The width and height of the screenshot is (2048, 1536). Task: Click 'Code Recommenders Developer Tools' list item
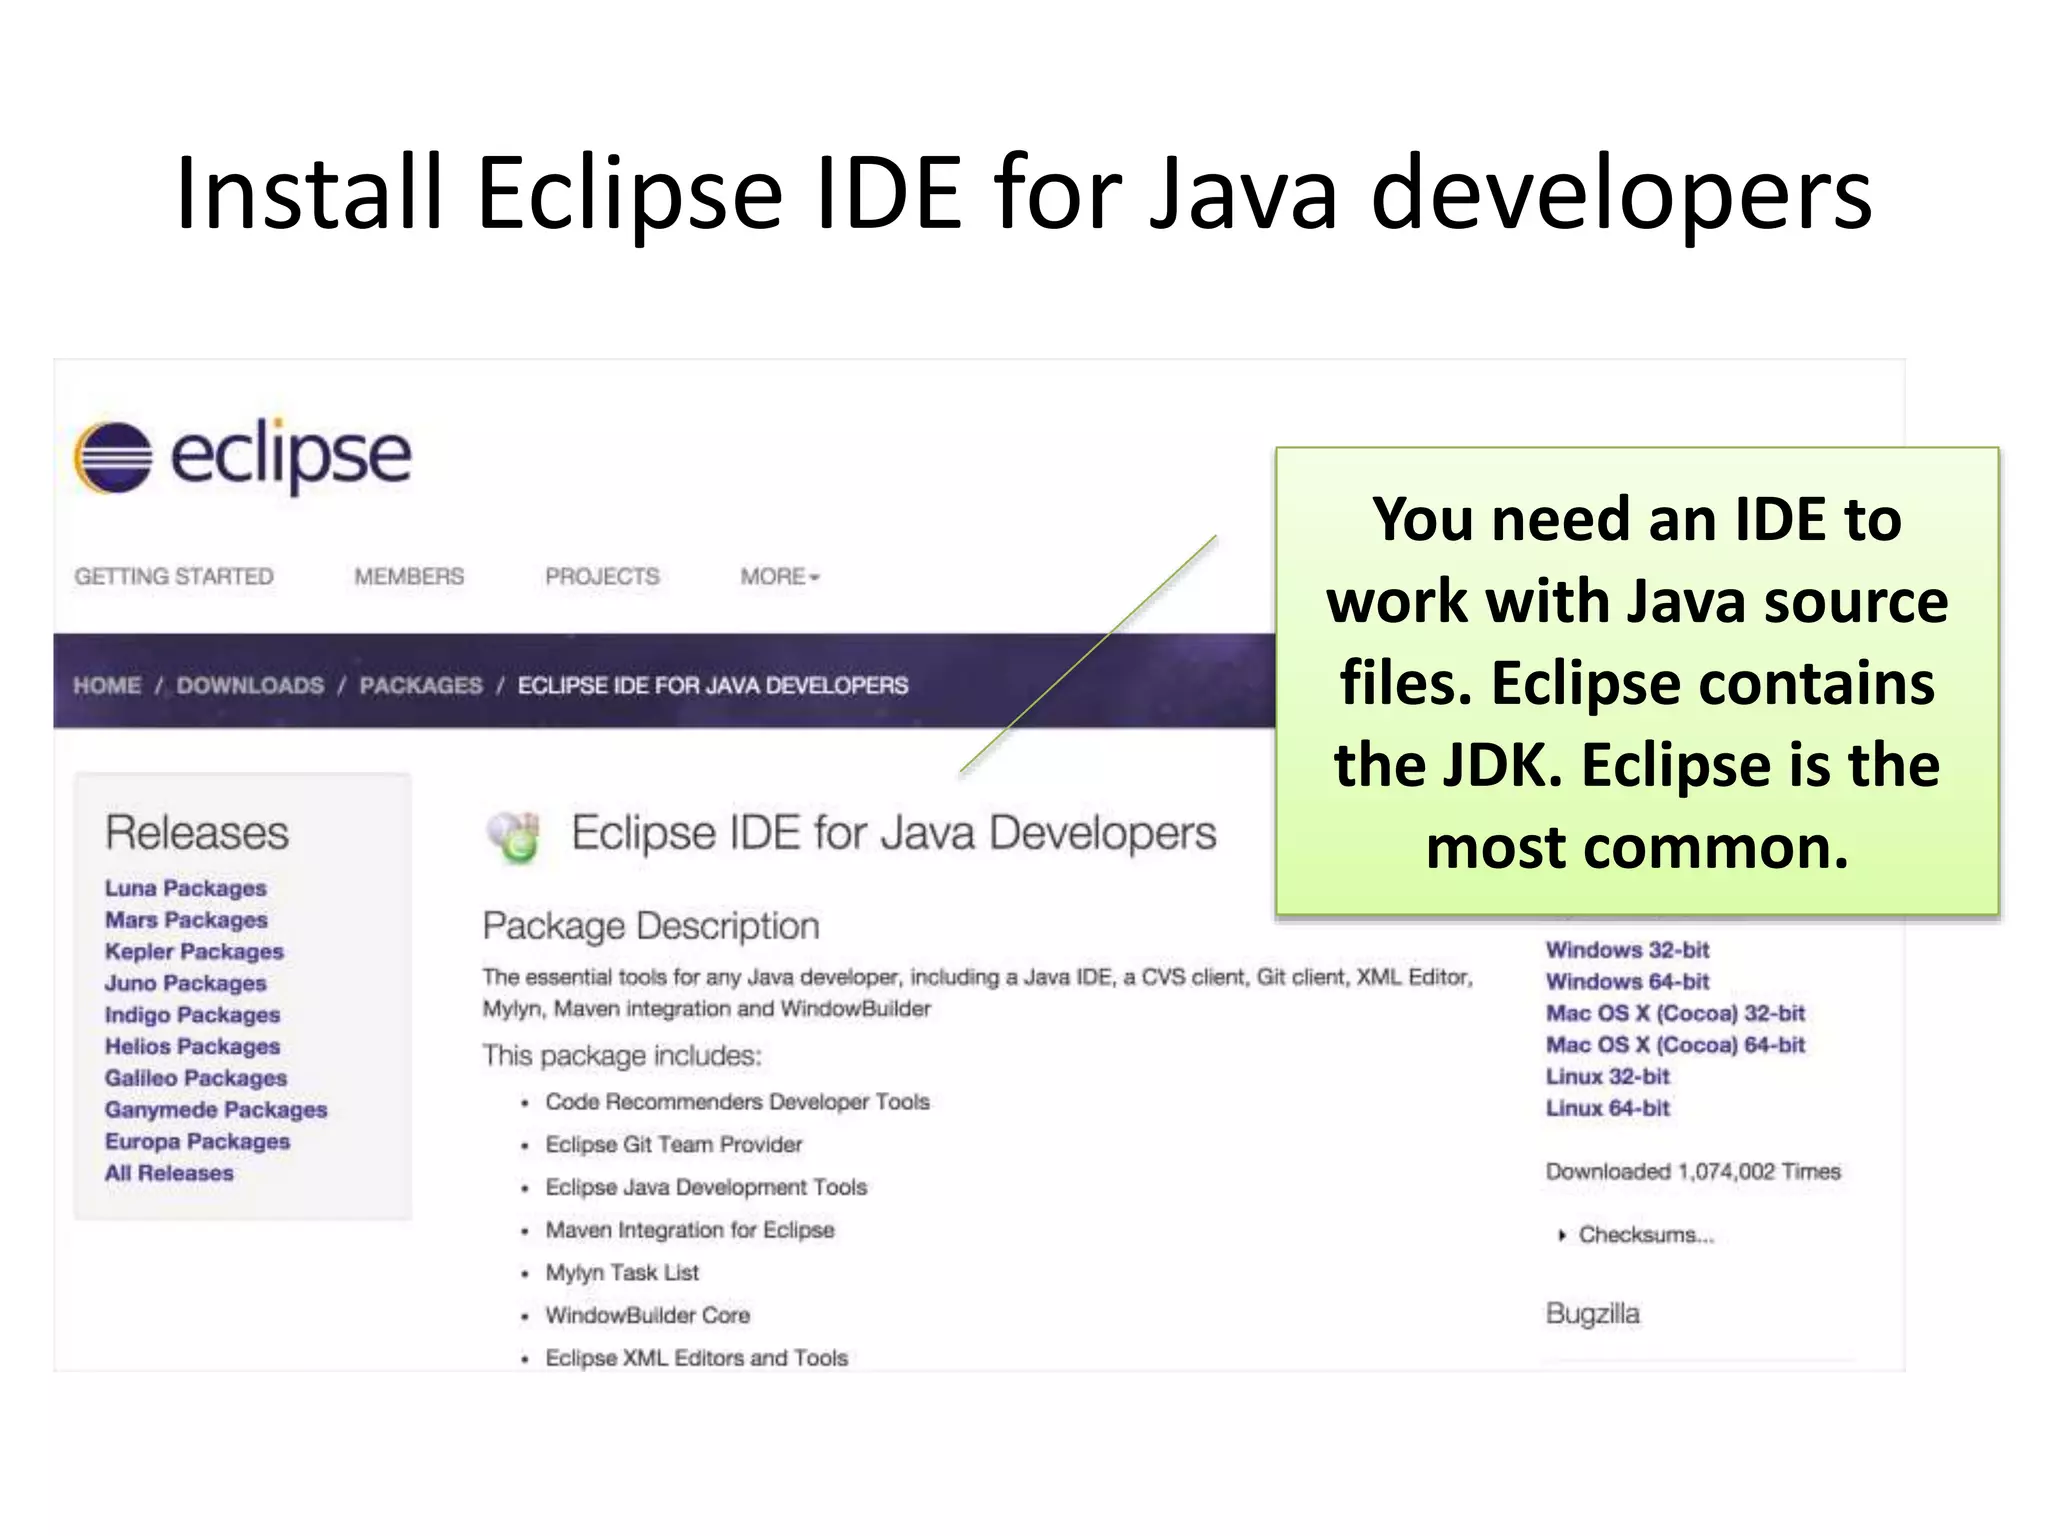[738, 1102]
